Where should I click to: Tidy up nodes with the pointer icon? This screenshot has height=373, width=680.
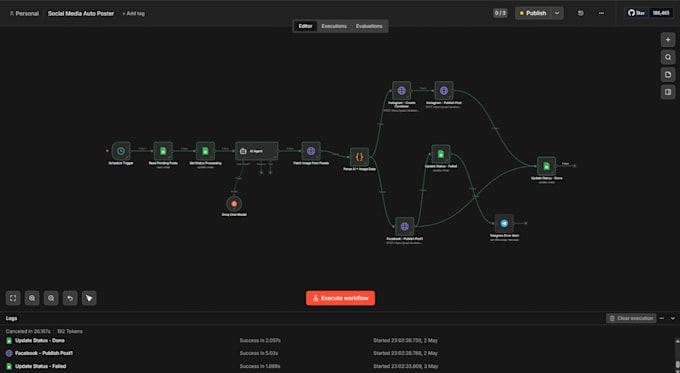[x=89, y=298]
